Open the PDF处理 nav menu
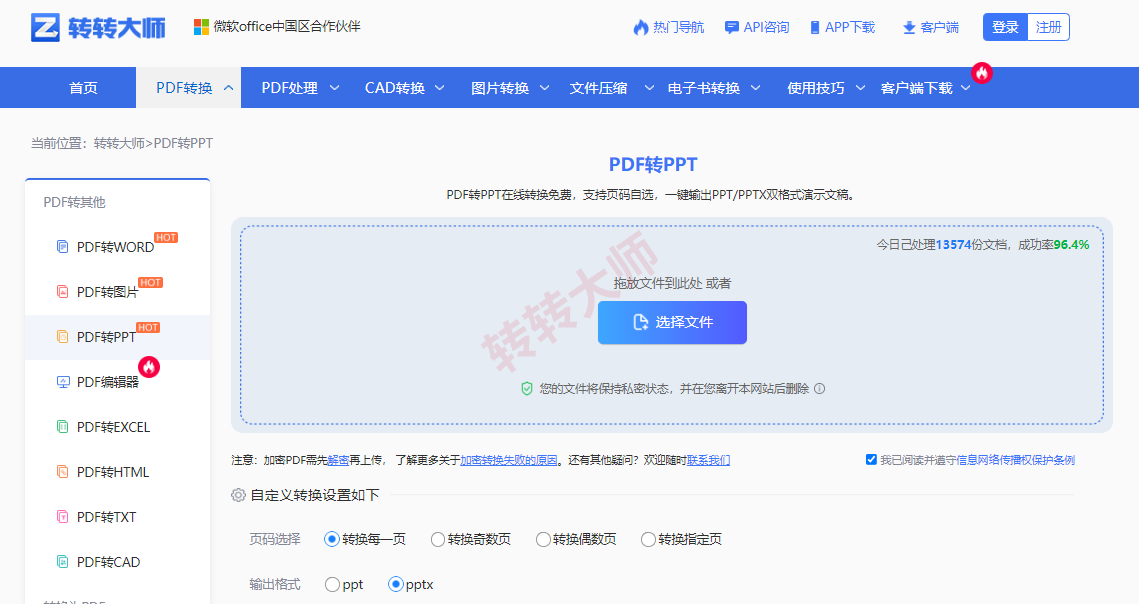The image size is (1139, 604). pos(290,88)
